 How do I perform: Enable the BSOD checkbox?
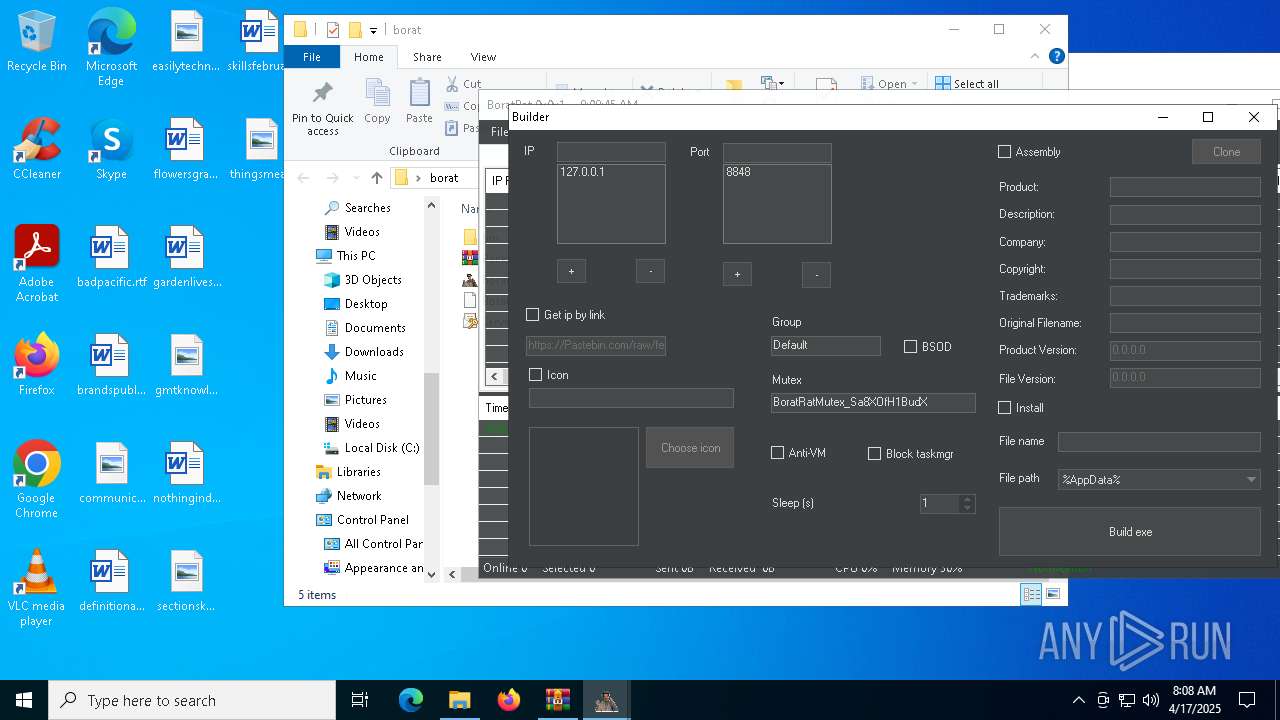(911, 347)
